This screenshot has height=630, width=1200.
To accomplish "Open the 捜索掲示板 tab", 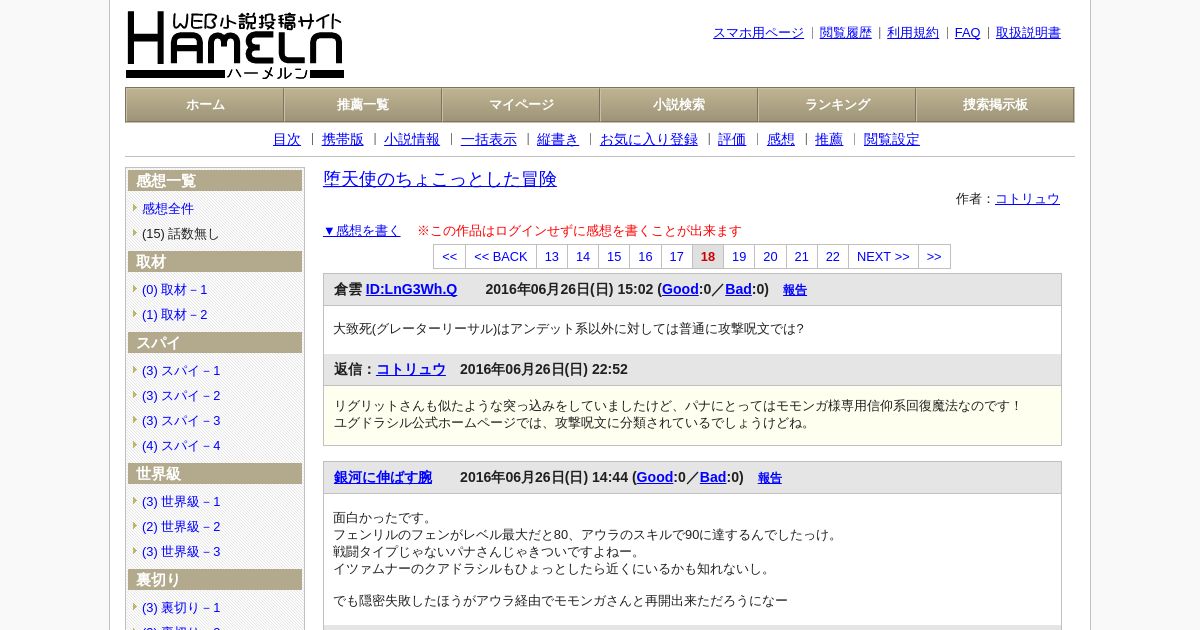I will pos(995,105).
